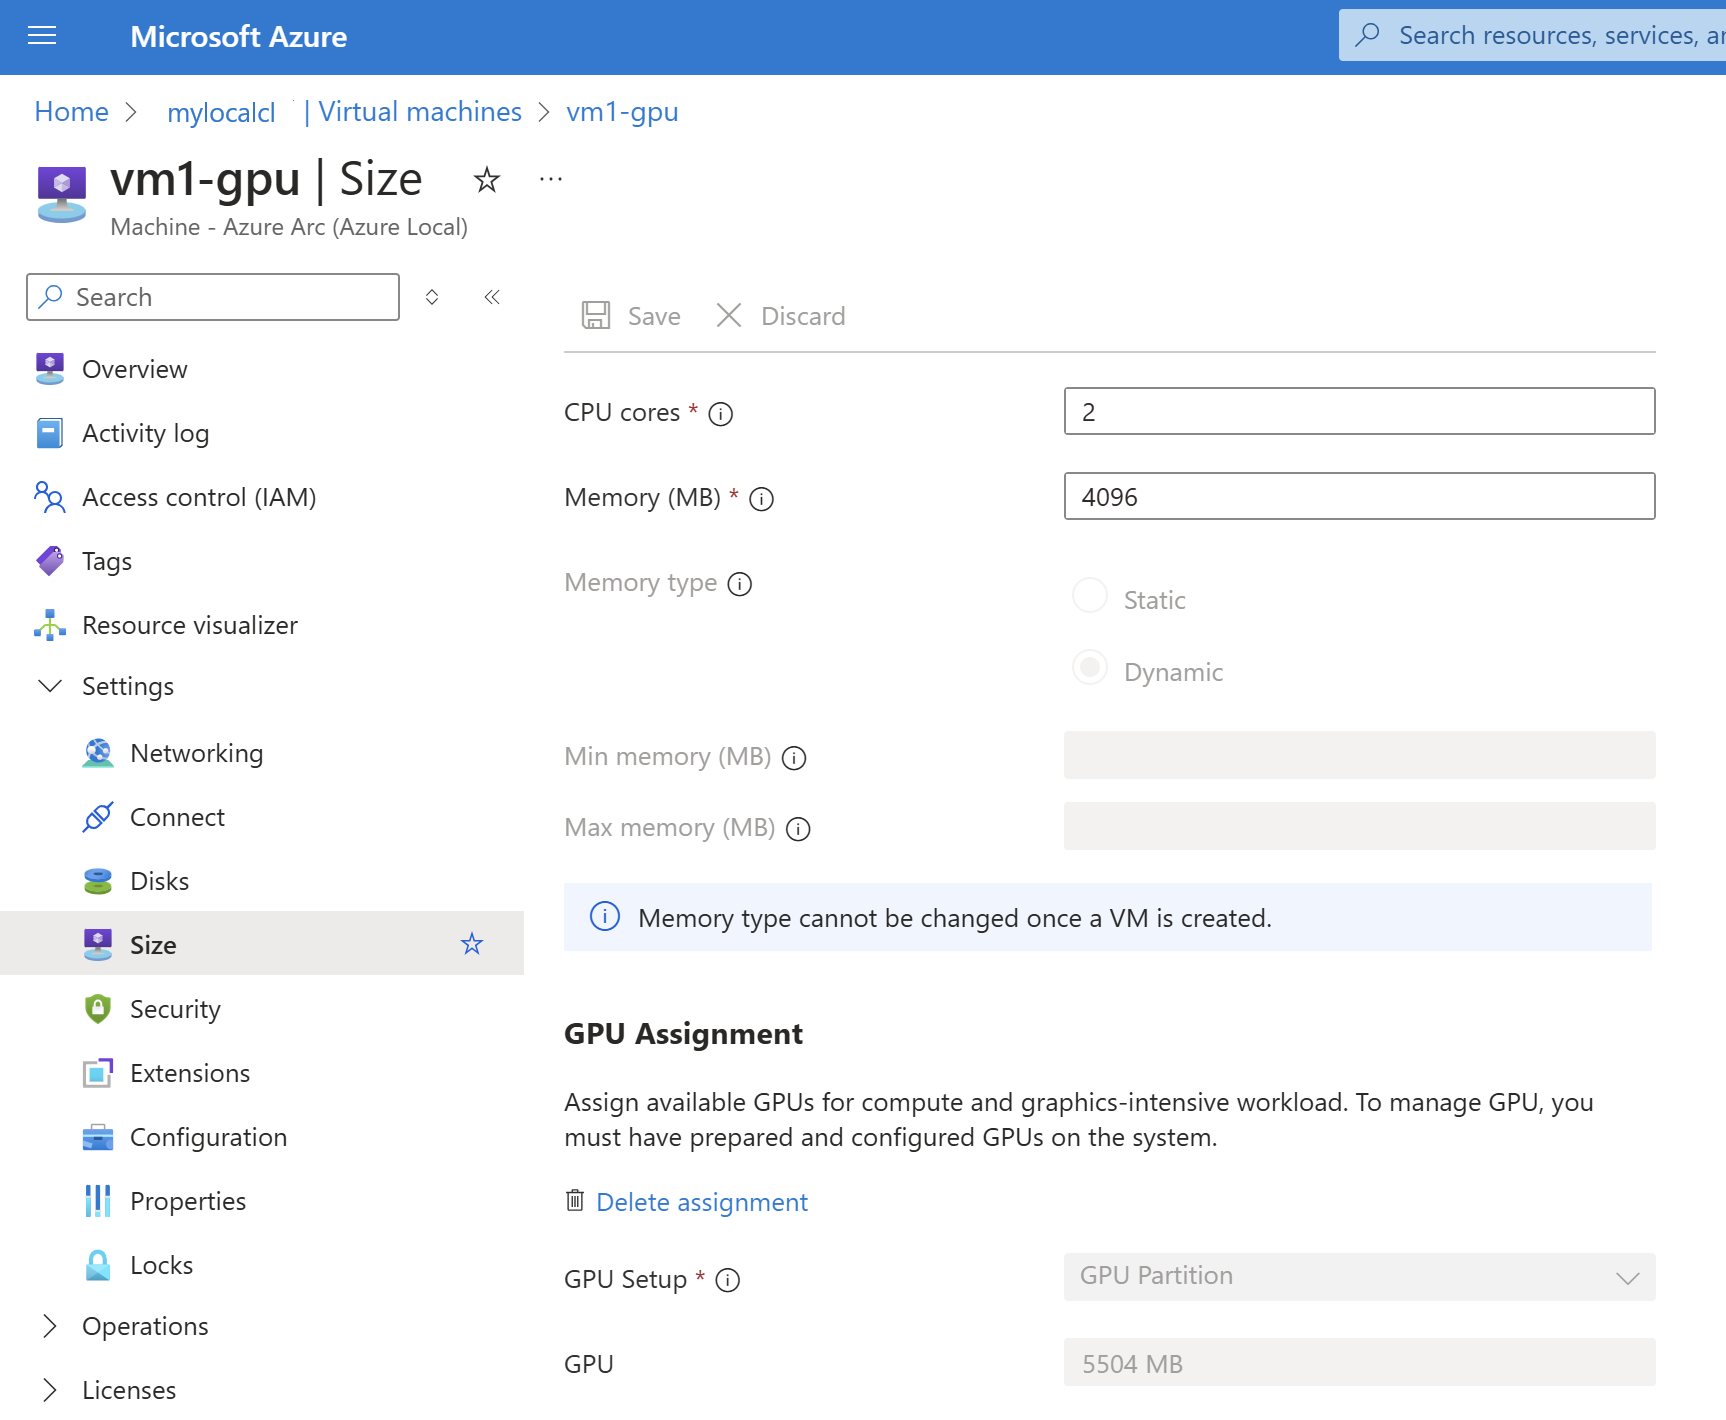The image size is (1726, 1420).
Task: Select the Dynamic memory type radio
Action: pyautogui.click(x=1090, y=668)
